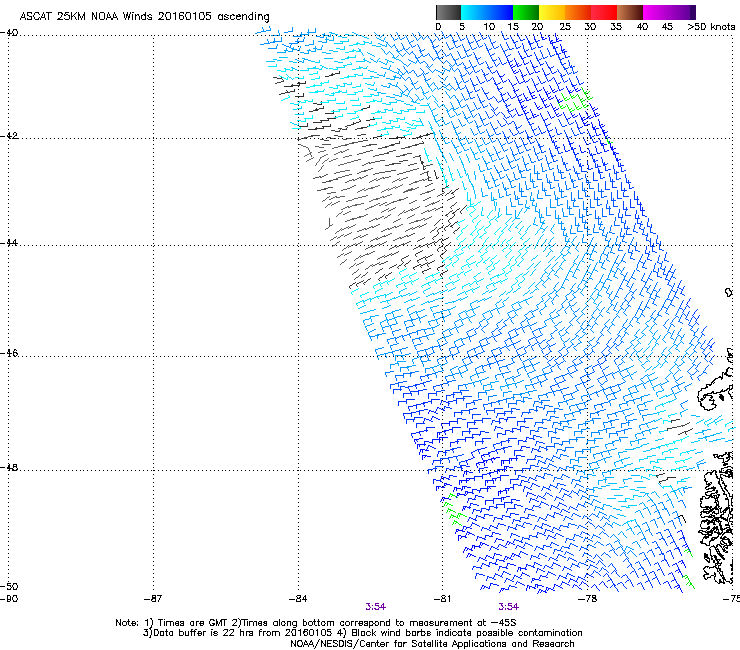Viewport: 740px width, 650px height.
Task: Click the green 15-20 knots legend swatch
Action: tap(526, 12)
